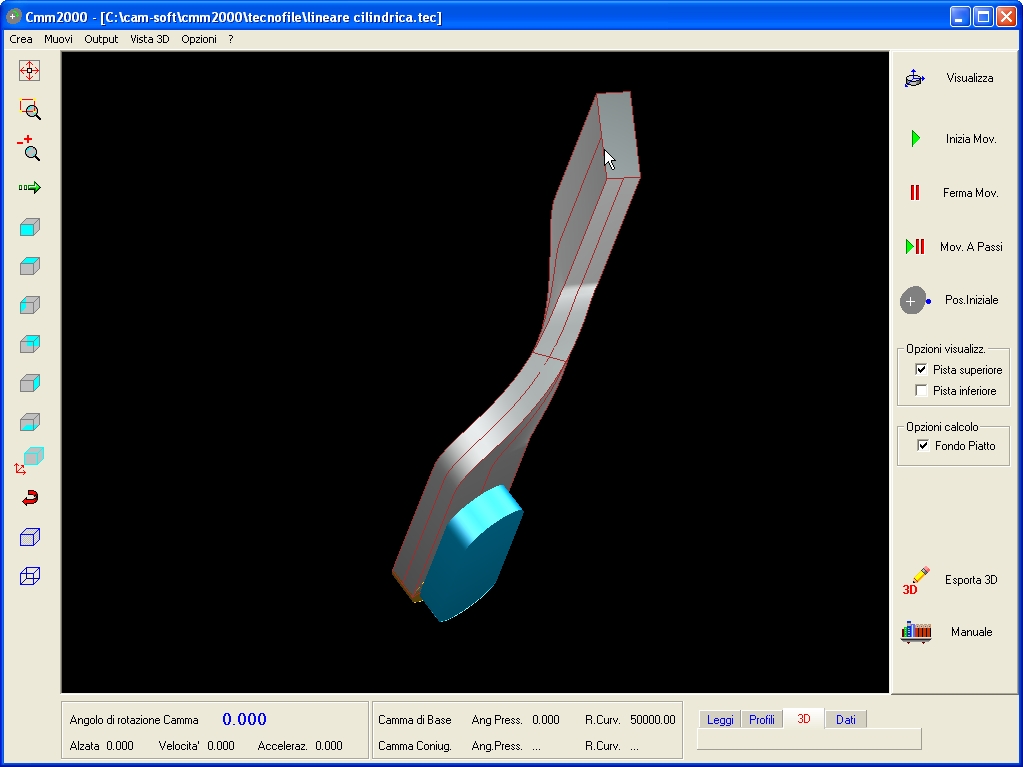Click the Alzata label

click(x=85, y=745)
